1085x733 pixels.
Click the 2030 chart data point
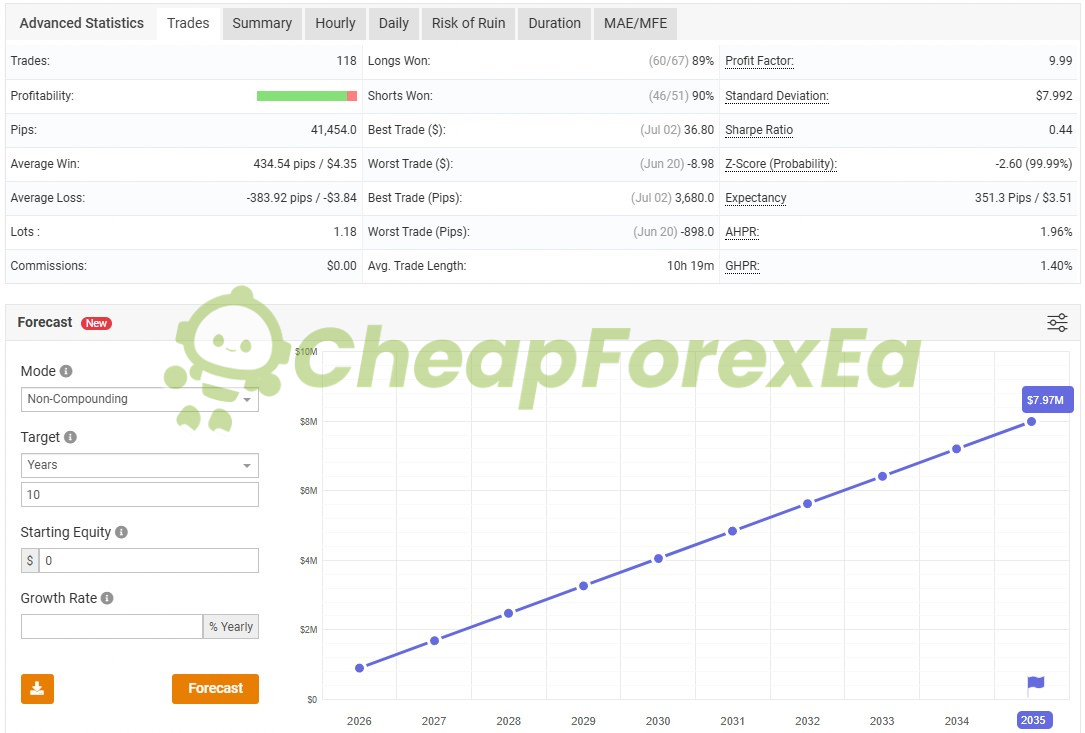658,559
